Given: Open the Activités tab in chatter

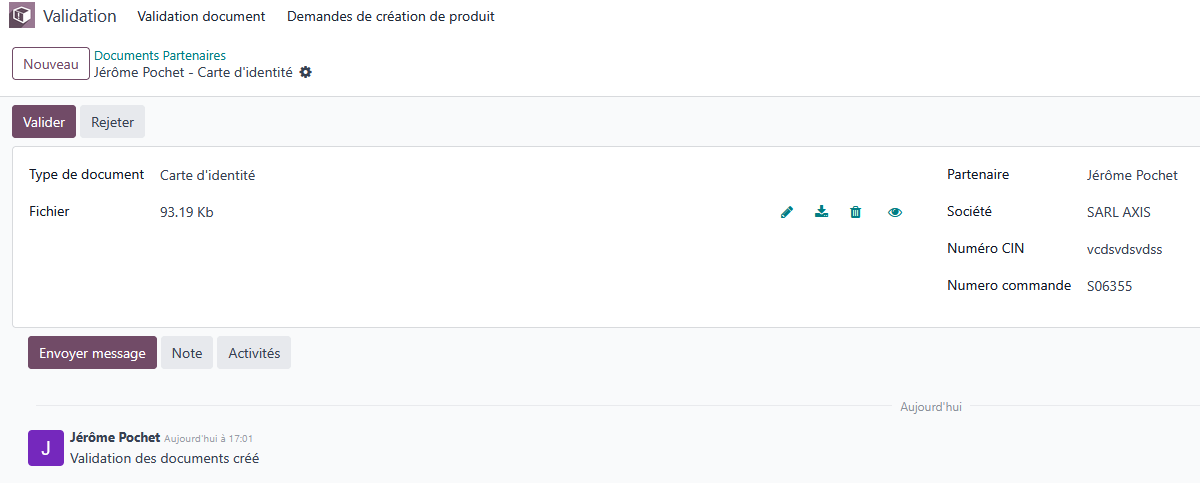Looking at the screenshot, I should [x=254, y=353].
